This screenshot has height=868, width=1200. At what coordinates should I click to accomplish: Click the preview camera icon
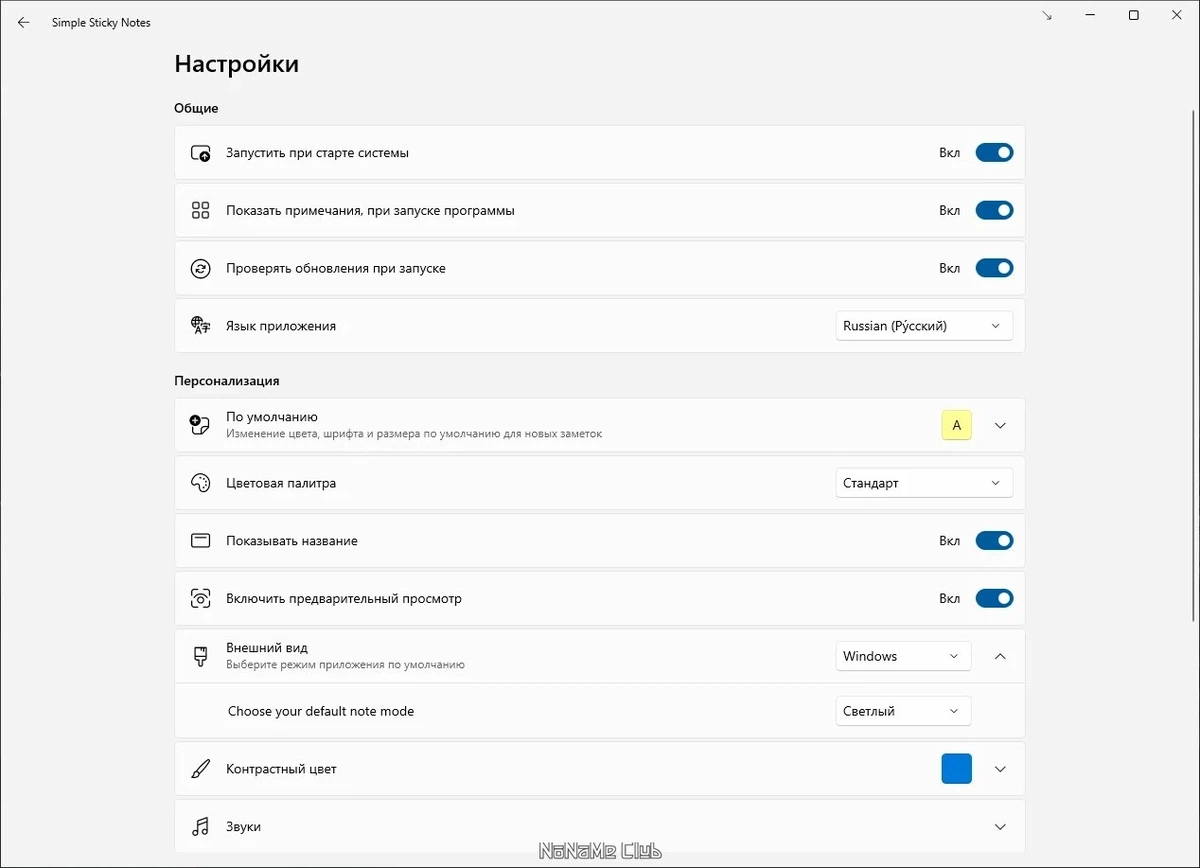(x=201, y=599)
